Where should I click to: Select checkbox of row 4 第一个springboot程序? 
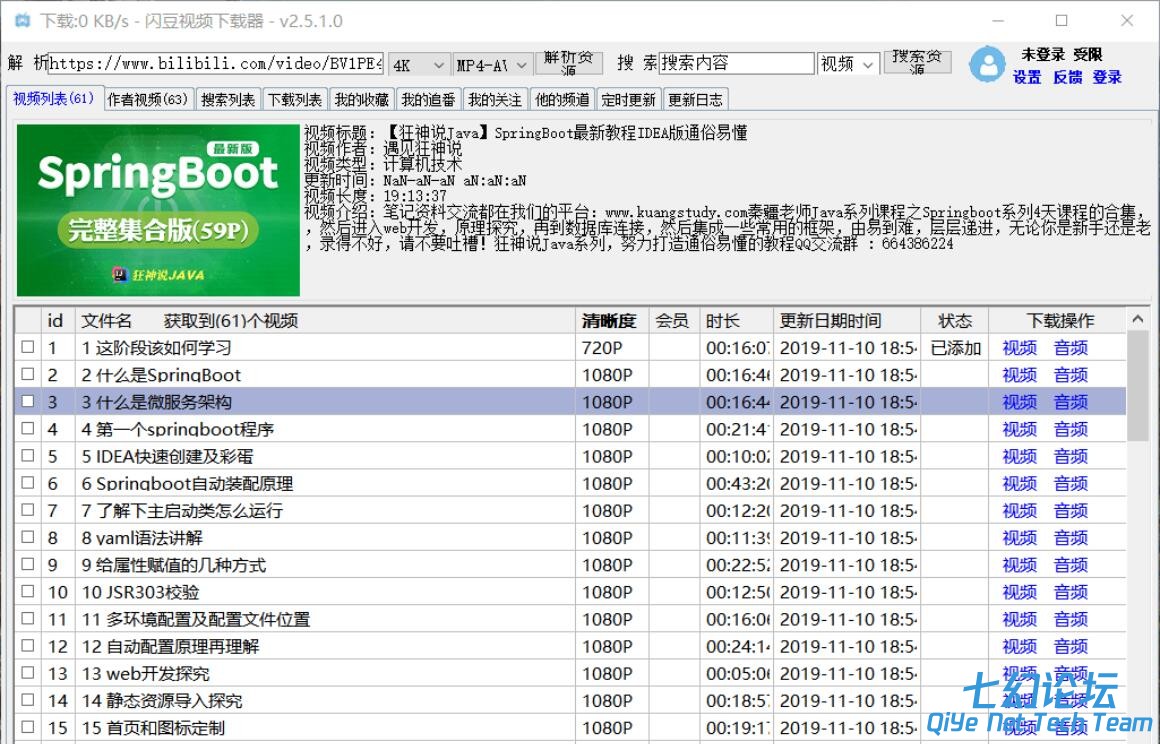[28, 428]
